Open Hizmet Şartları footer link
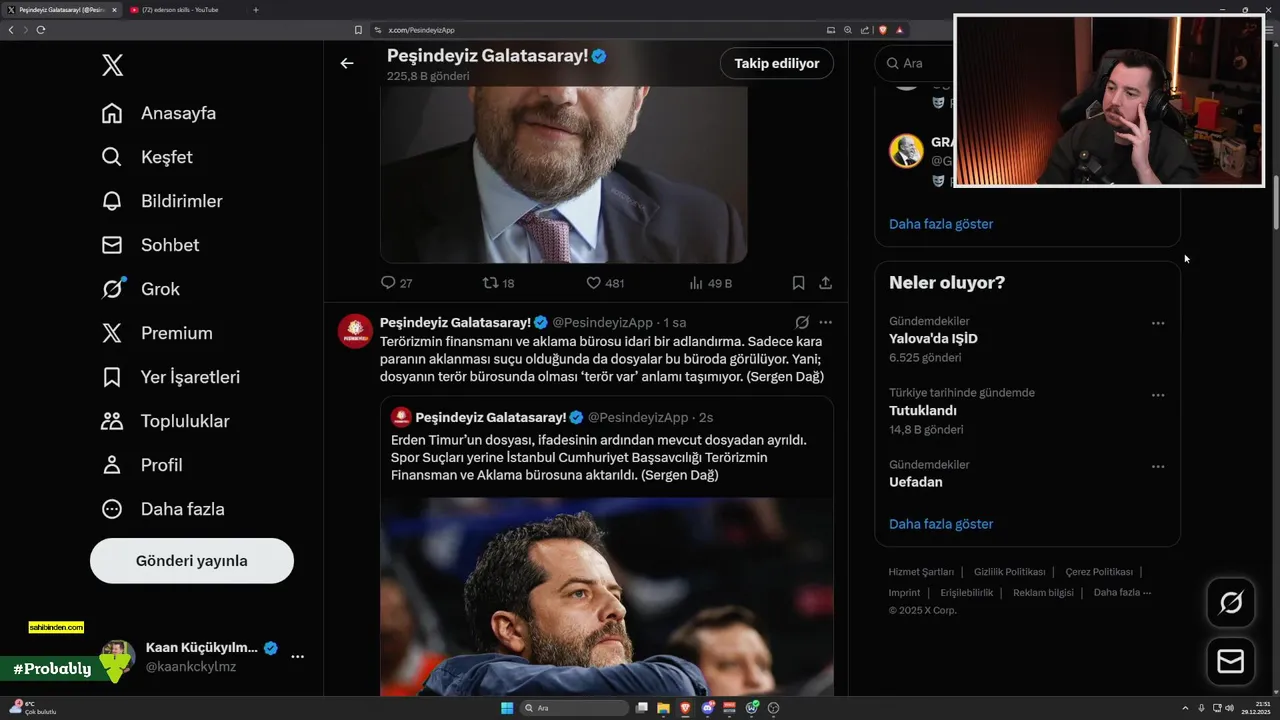The image size is (1280, 720). [x=921, y=572]
